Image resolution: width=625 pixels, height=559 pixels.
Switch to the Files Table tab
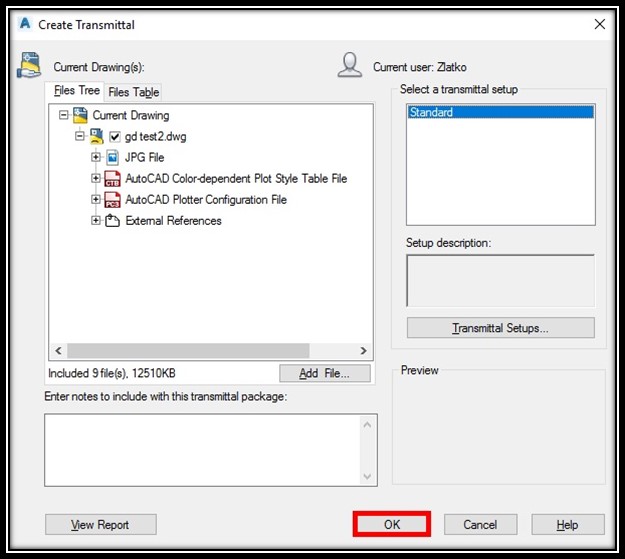click(x=134, y=92)
